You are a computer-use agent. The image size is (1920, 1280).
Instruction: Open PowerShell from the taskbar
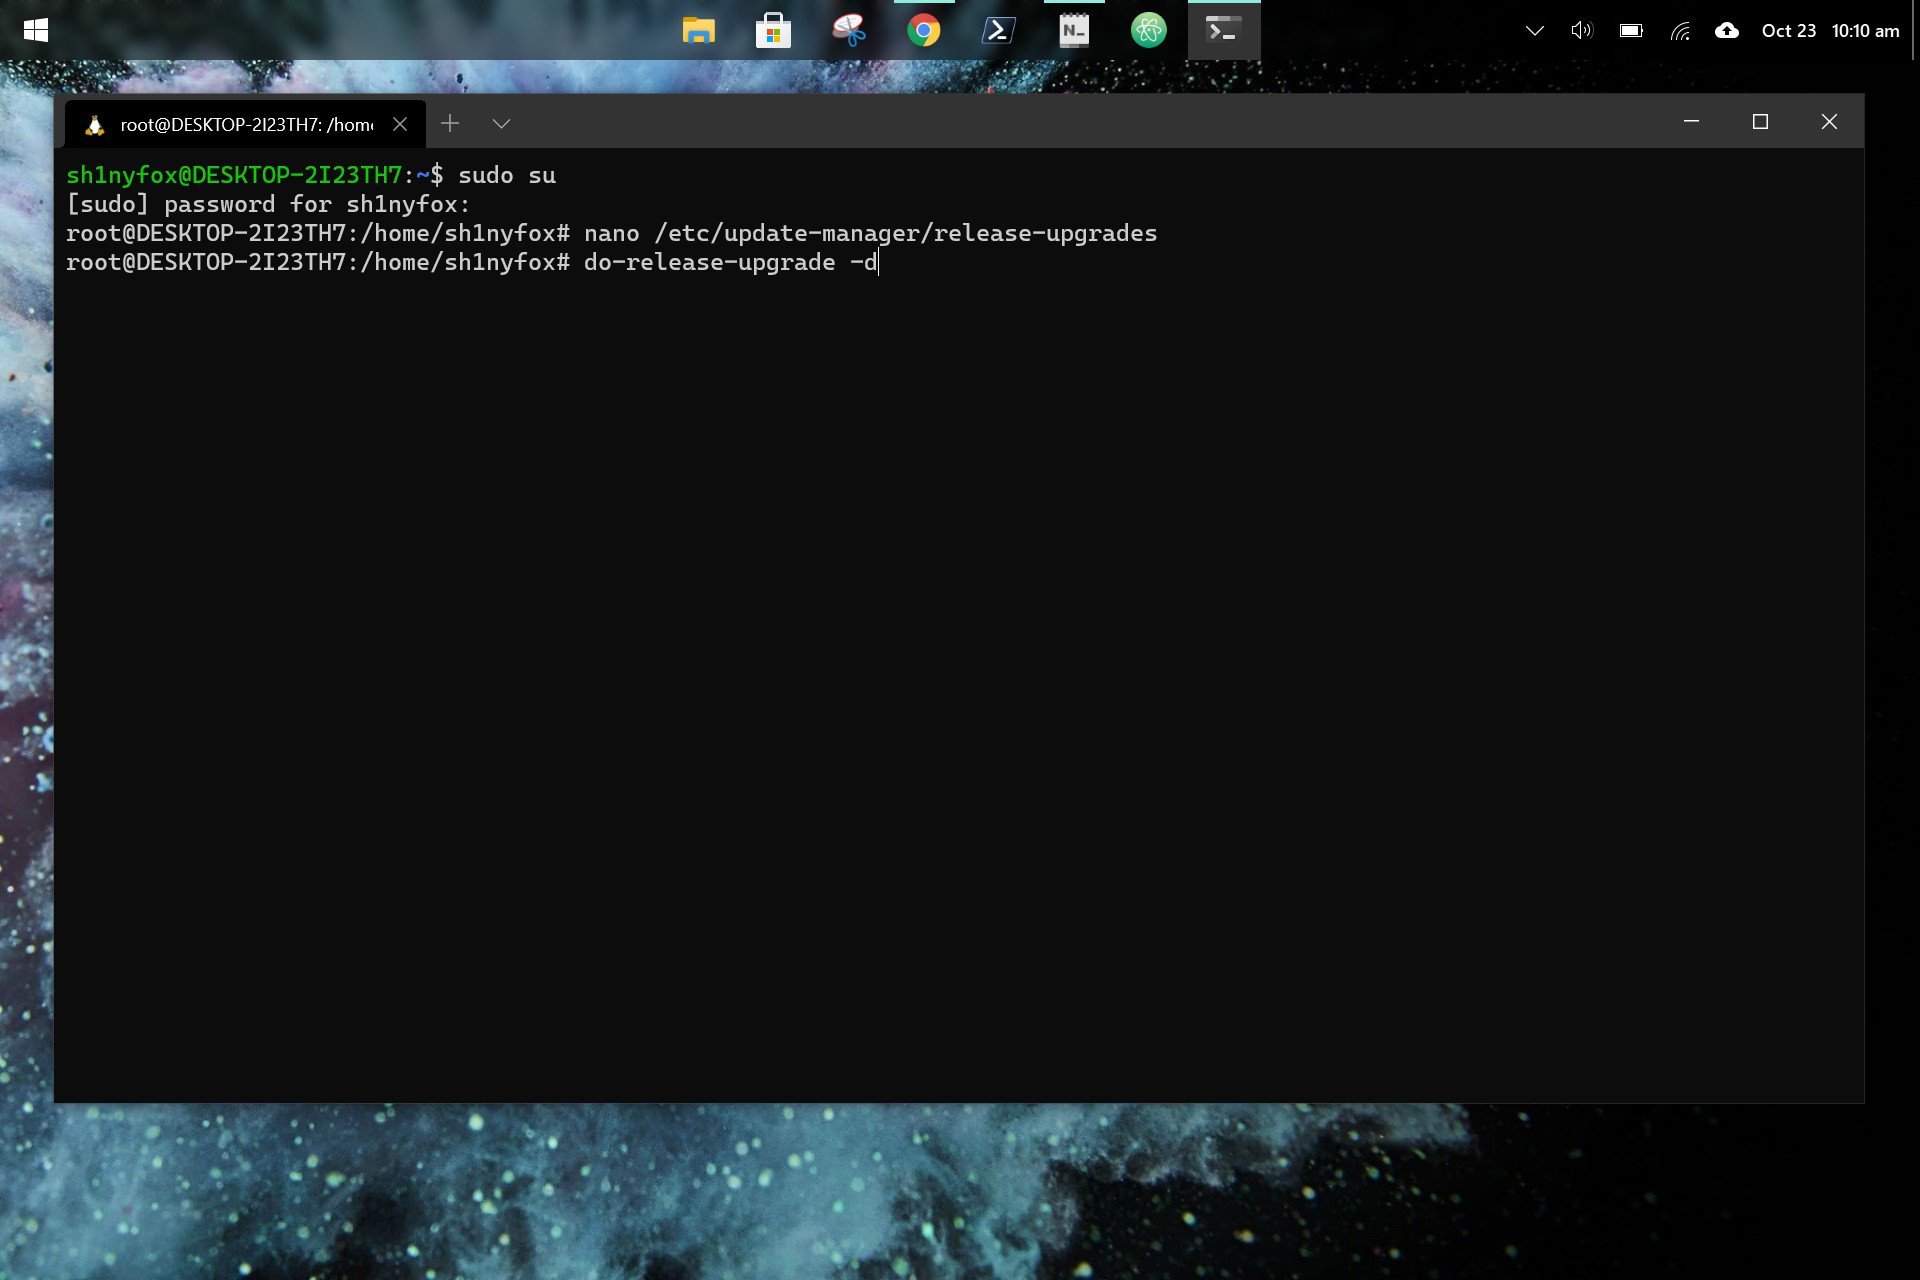point(998,31)
